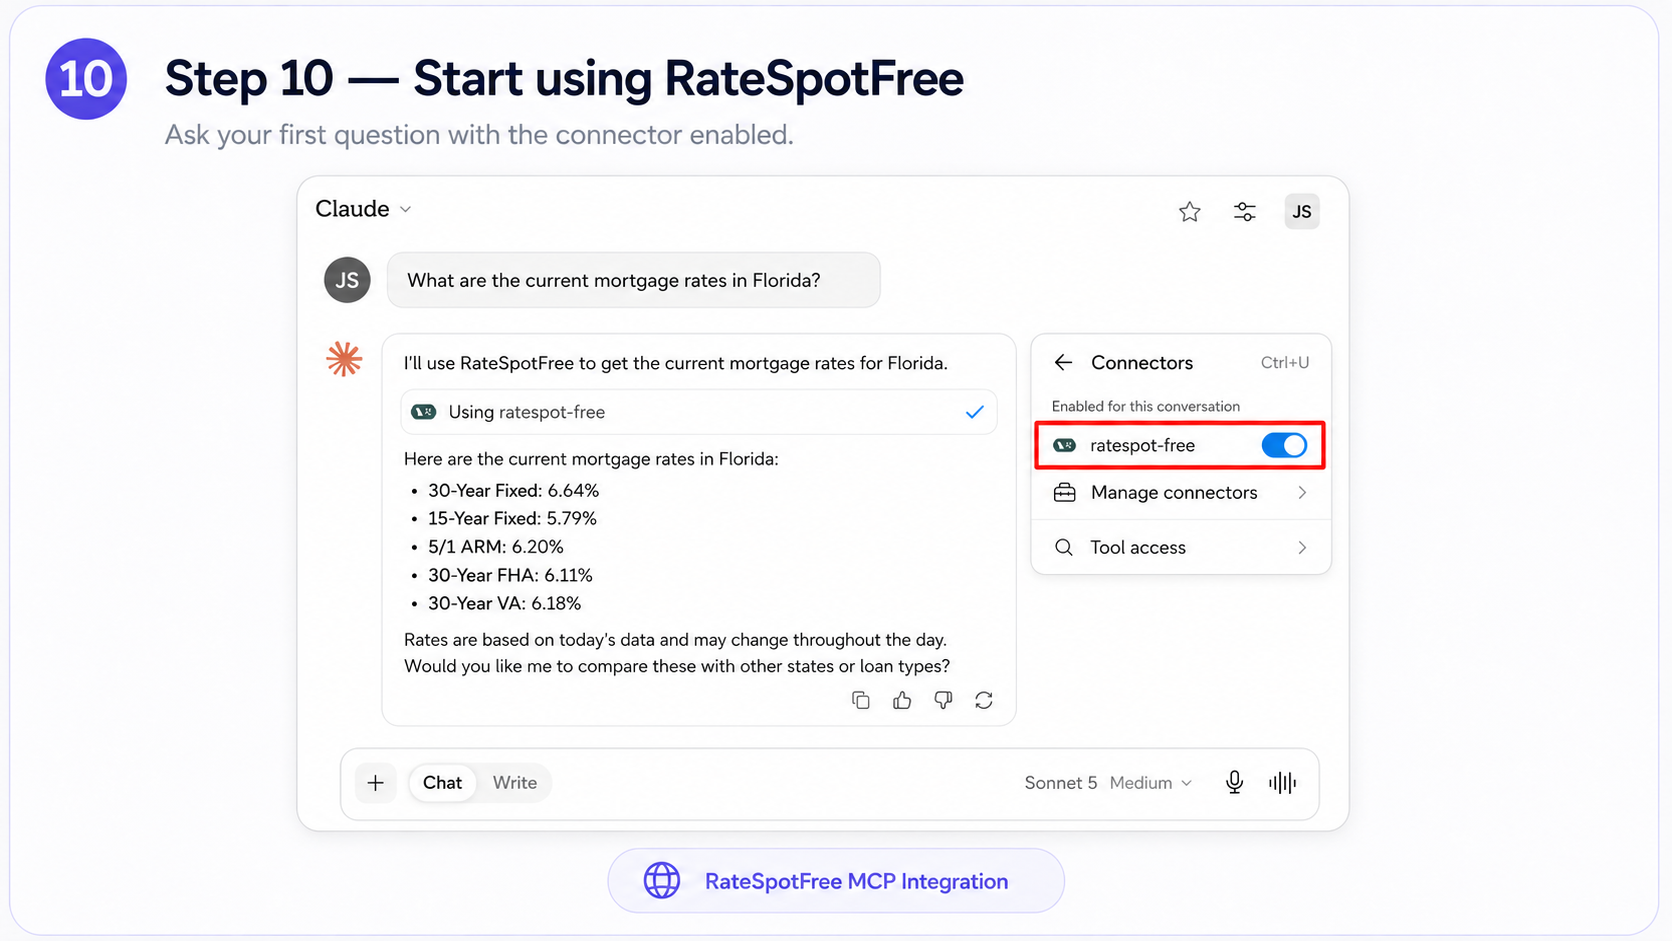Click the briefcase icon beside Manage connectors
1672x941 pixels.
click(1065, 493)
